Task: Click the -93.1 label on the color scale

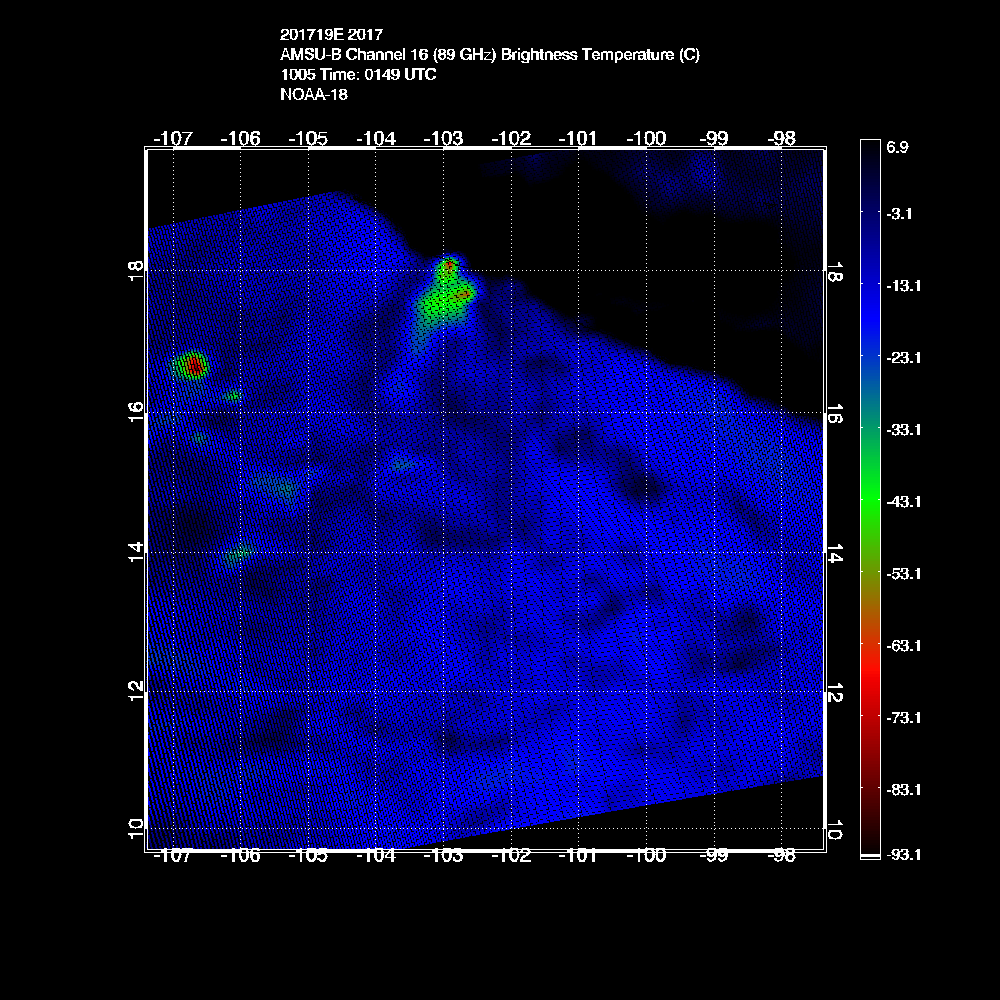Action: coord(902,854)
